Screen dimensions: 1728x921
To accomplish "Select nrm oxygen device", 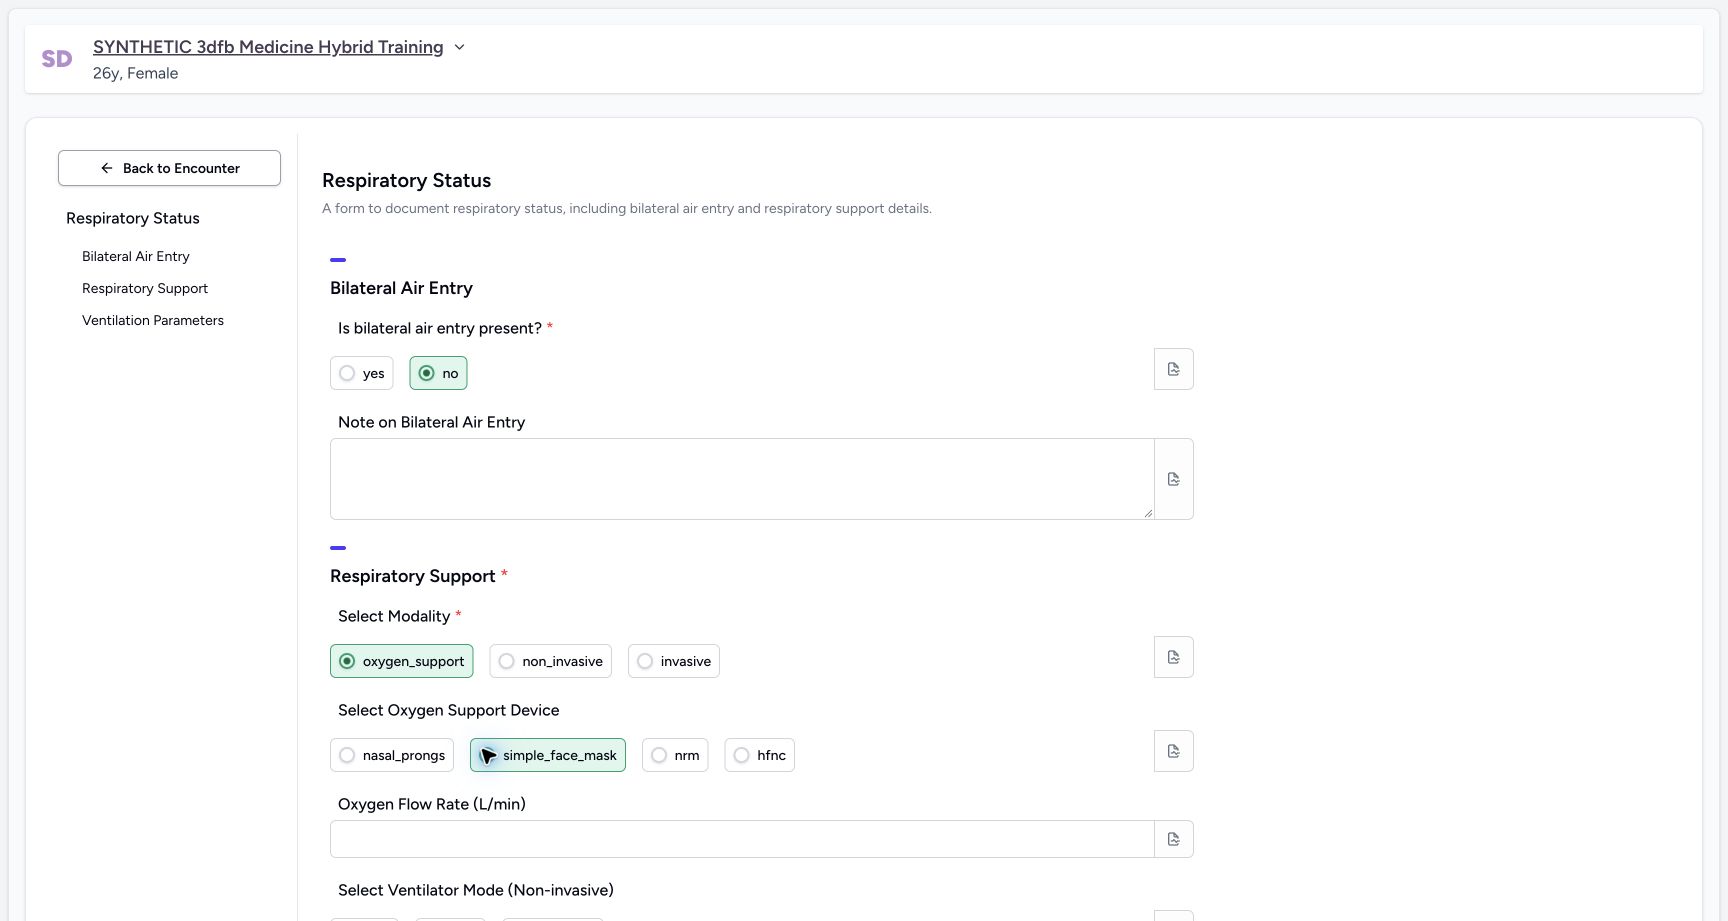I will (x=675, y=755).
